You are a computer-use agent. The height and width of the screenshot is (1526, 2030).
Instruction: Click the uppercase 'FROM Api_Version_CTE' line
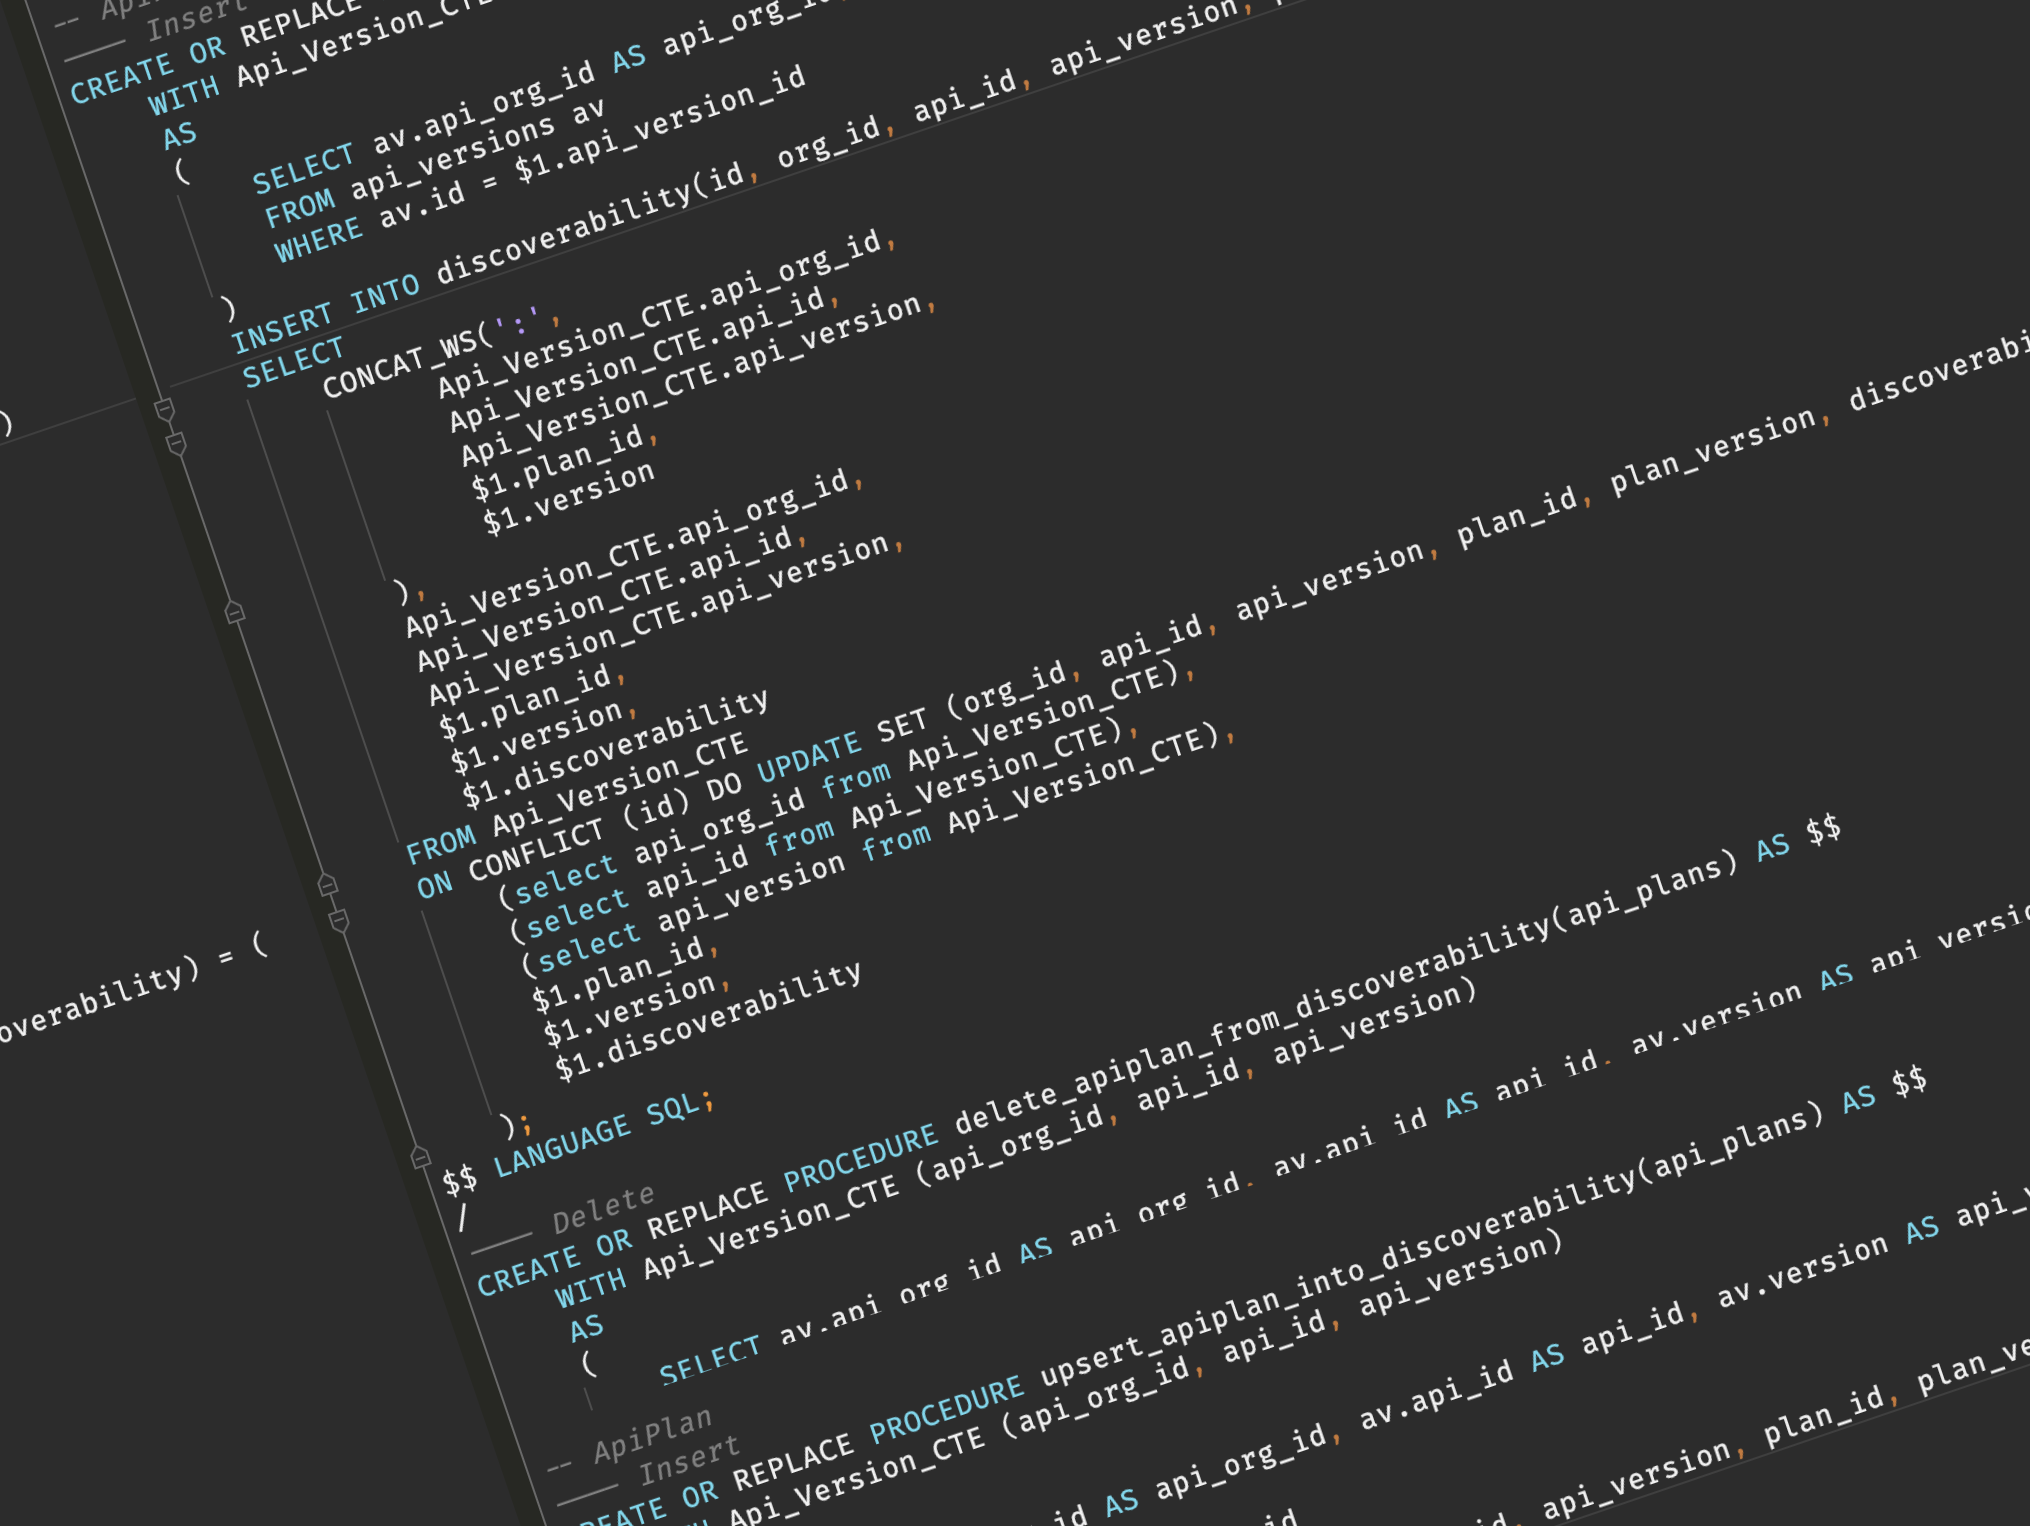[x=577, y=797]
